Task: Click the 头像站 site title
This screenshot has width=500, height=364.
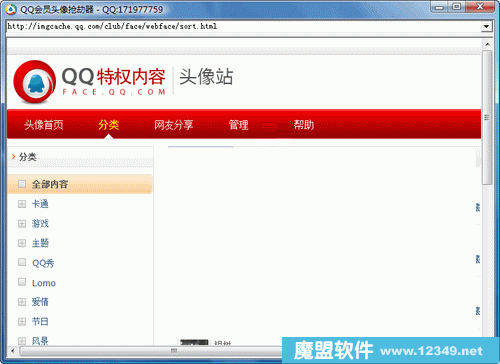Action: (x=206, y=77)
